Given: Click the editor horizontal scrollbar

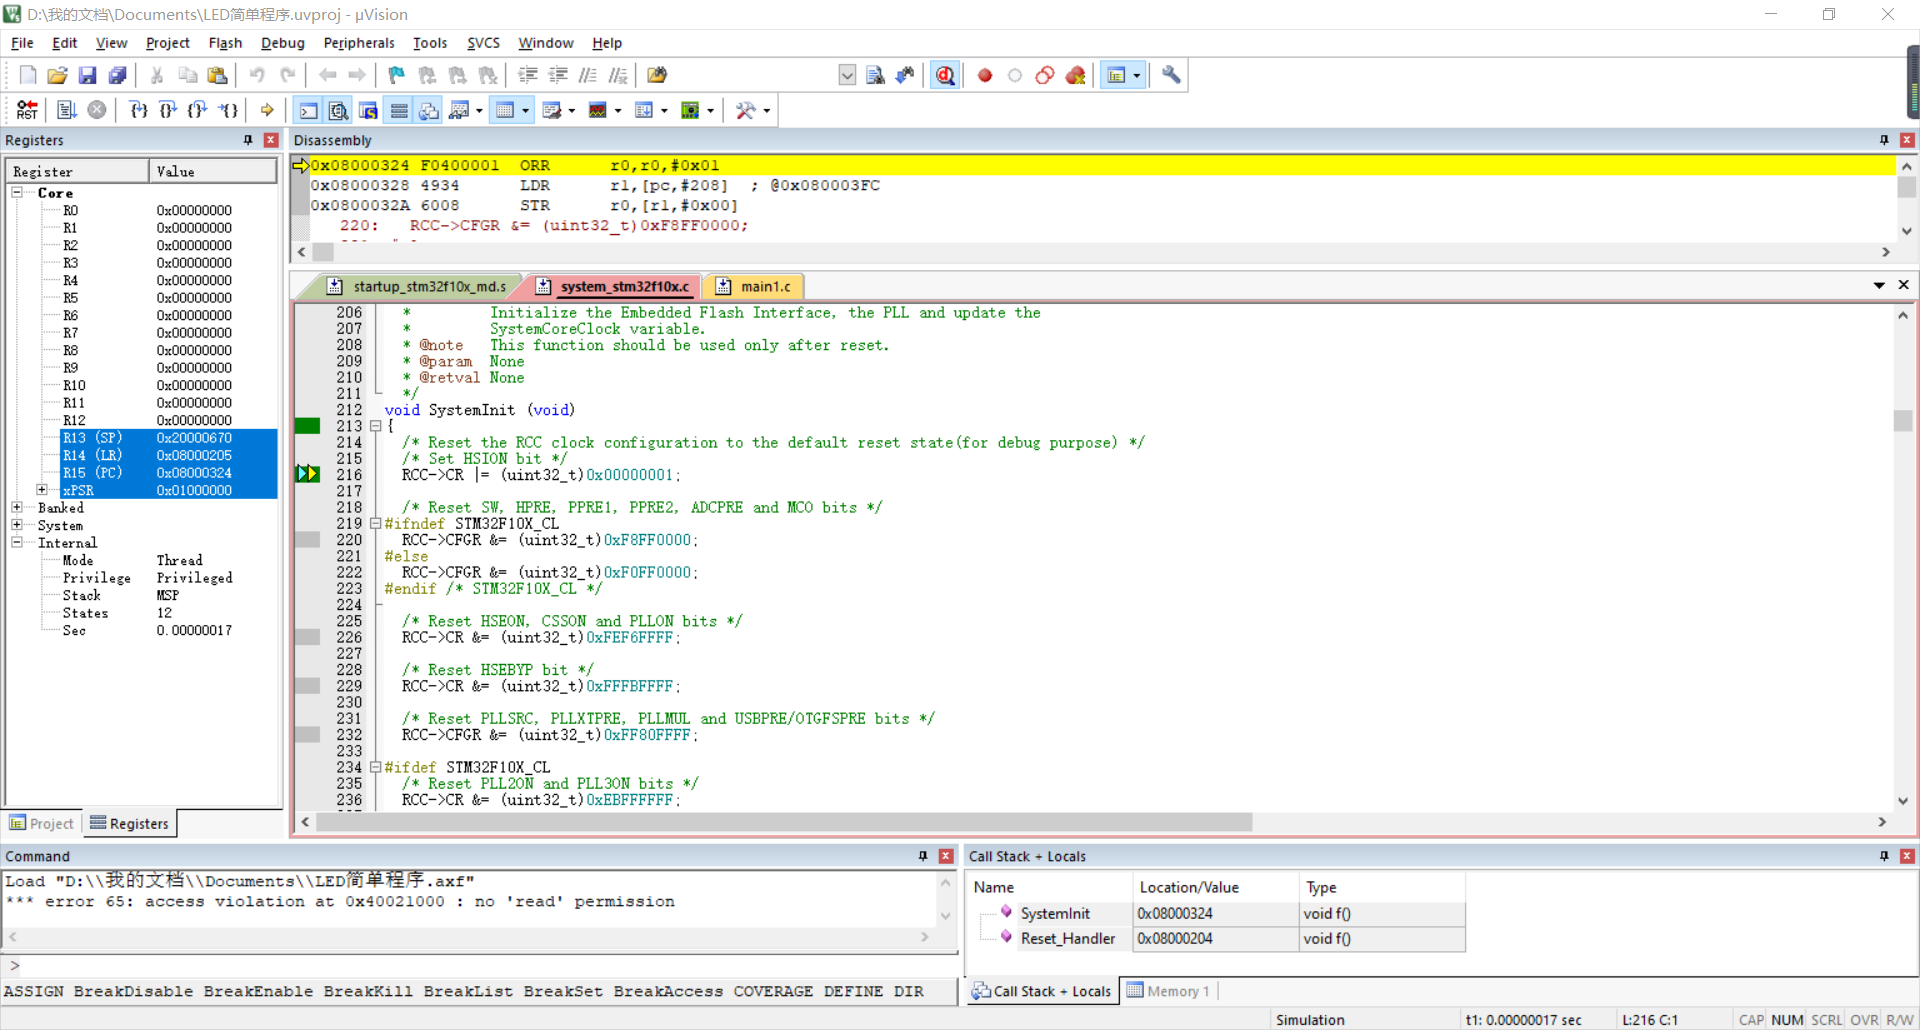Looking at the screenshot, I should click(784, 822).
